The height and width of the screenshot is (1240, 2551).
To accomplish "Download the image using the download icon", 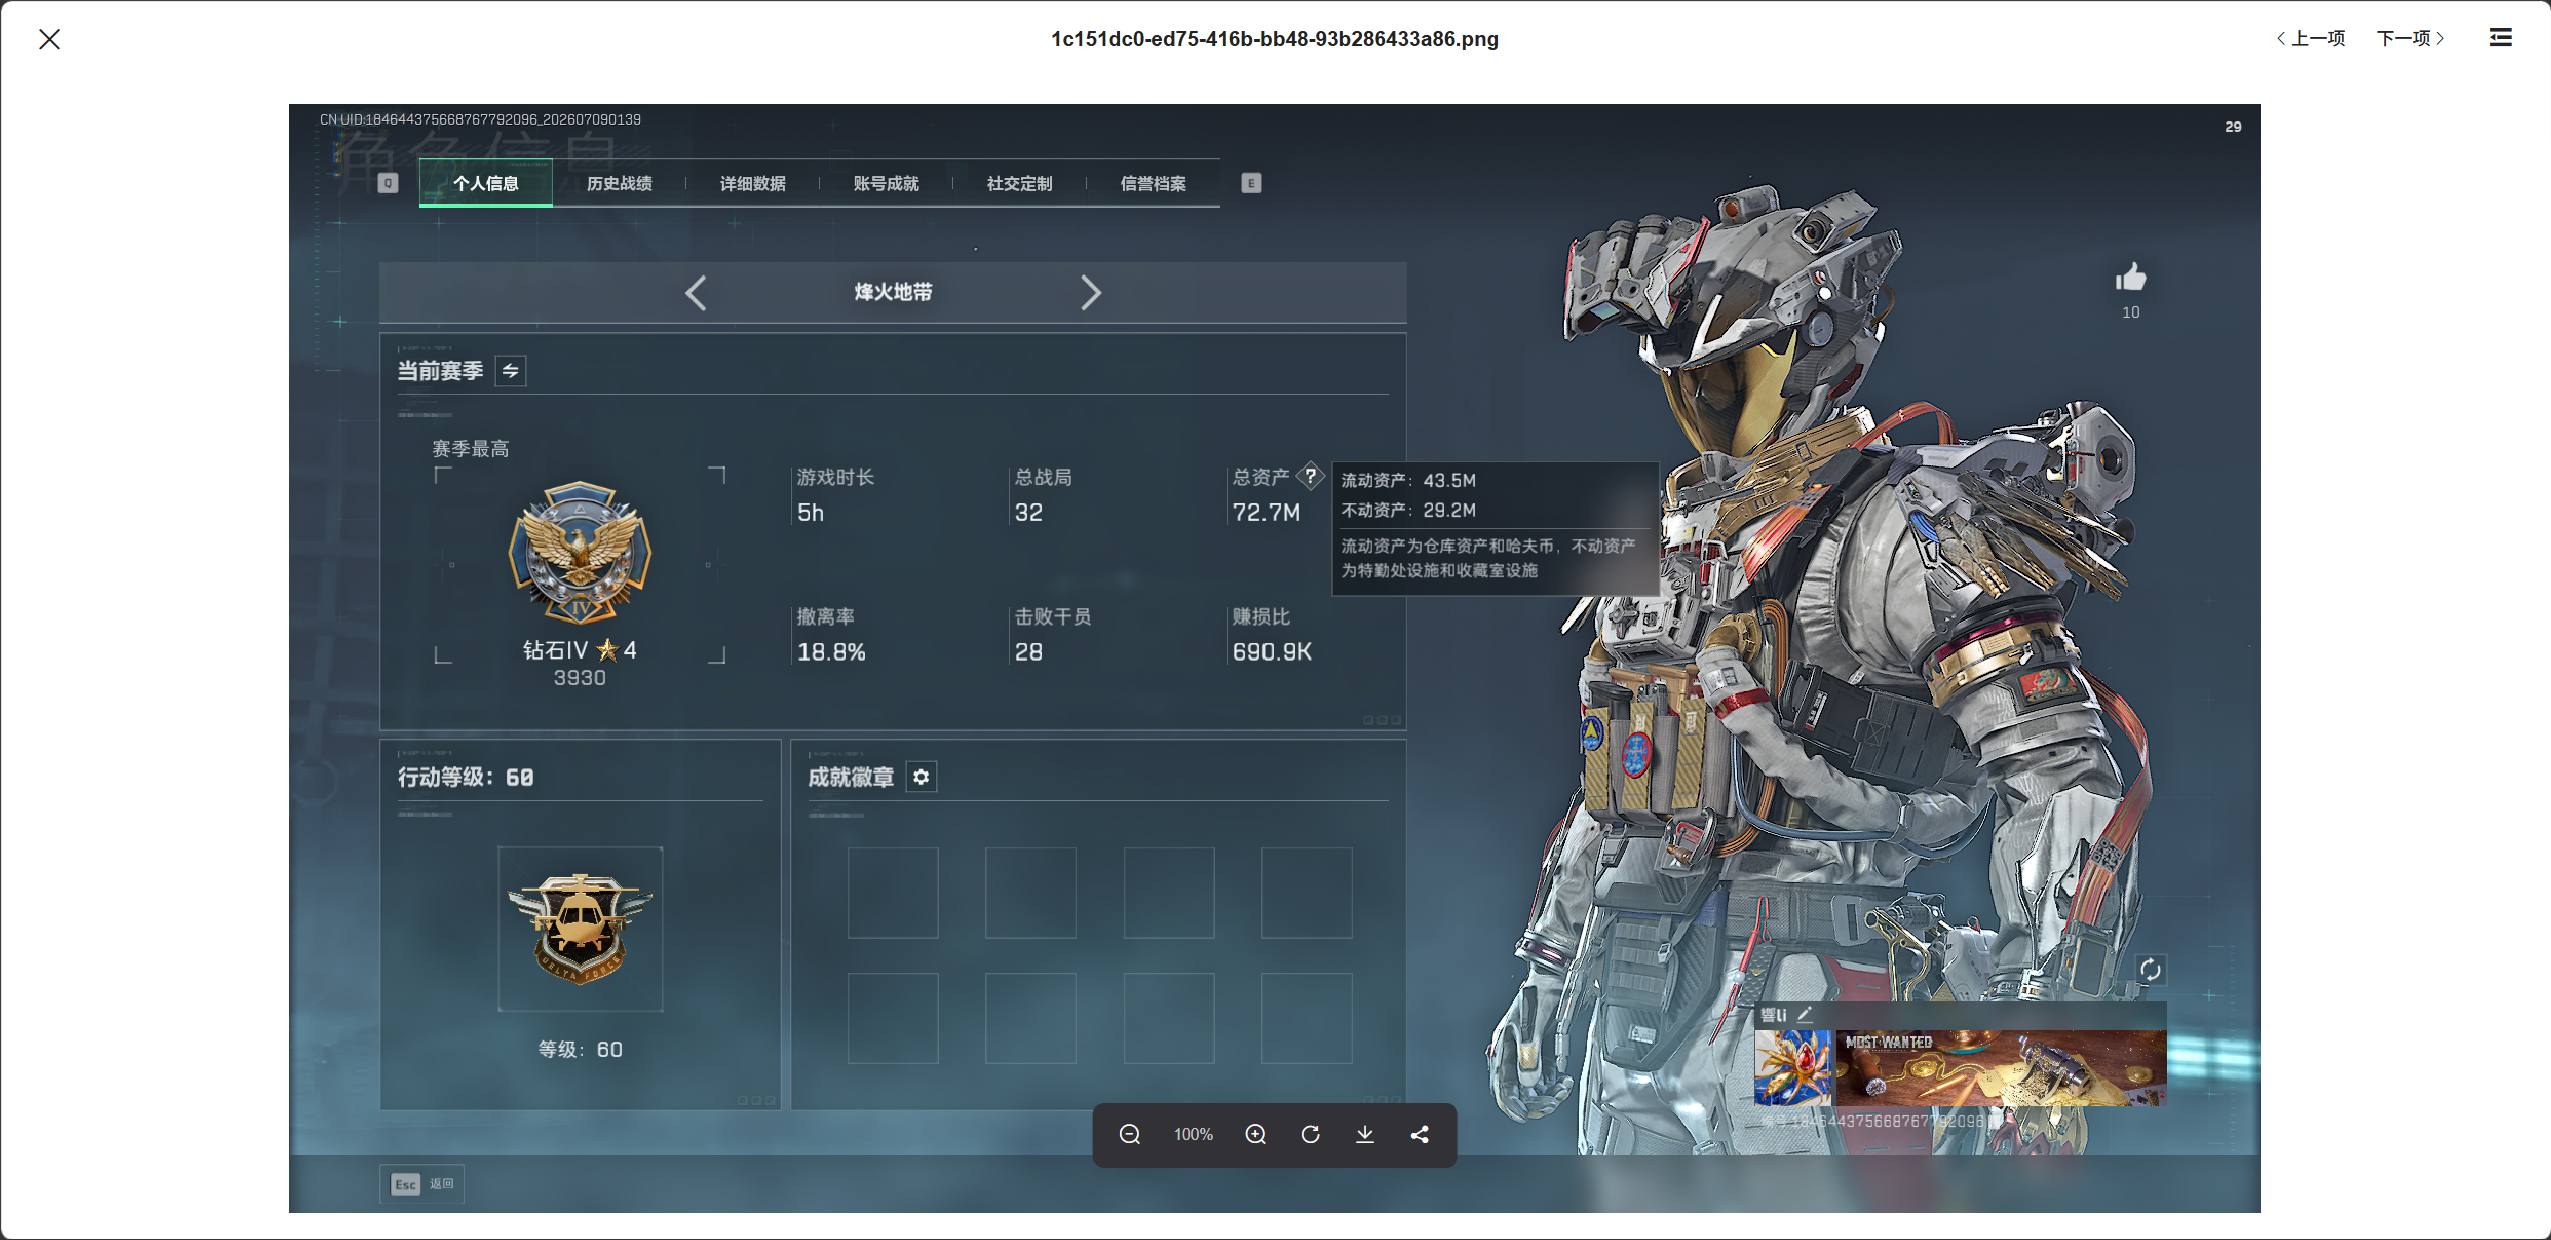I will point(1364,1134).
